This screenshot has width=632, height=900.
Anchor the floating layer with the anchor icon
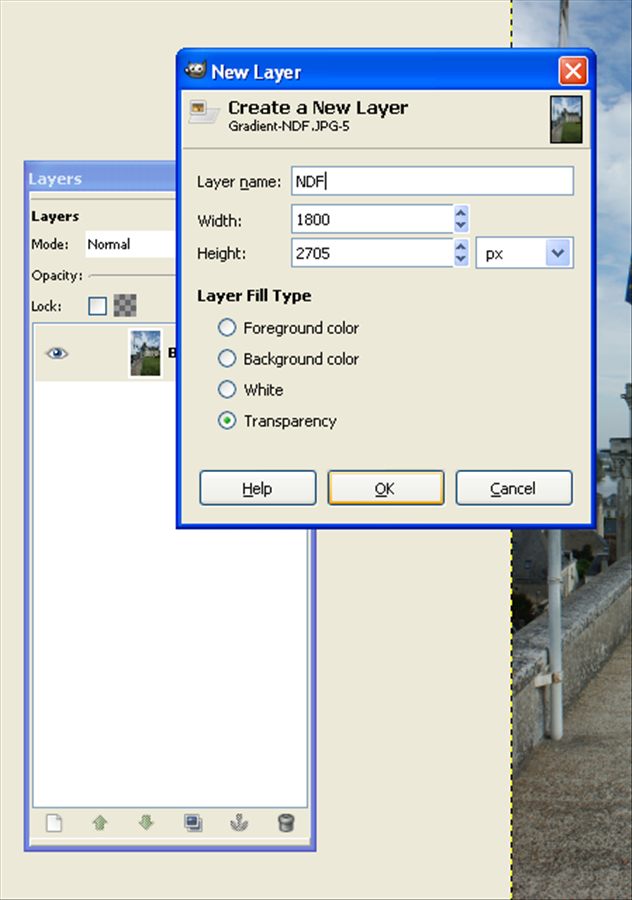(239, 823)
